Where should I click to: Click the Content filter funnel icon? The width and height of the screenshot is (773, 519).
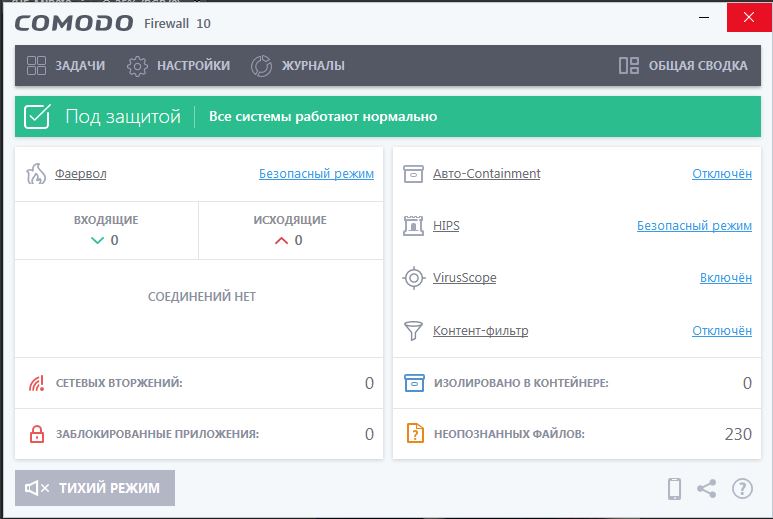(413, 330)
